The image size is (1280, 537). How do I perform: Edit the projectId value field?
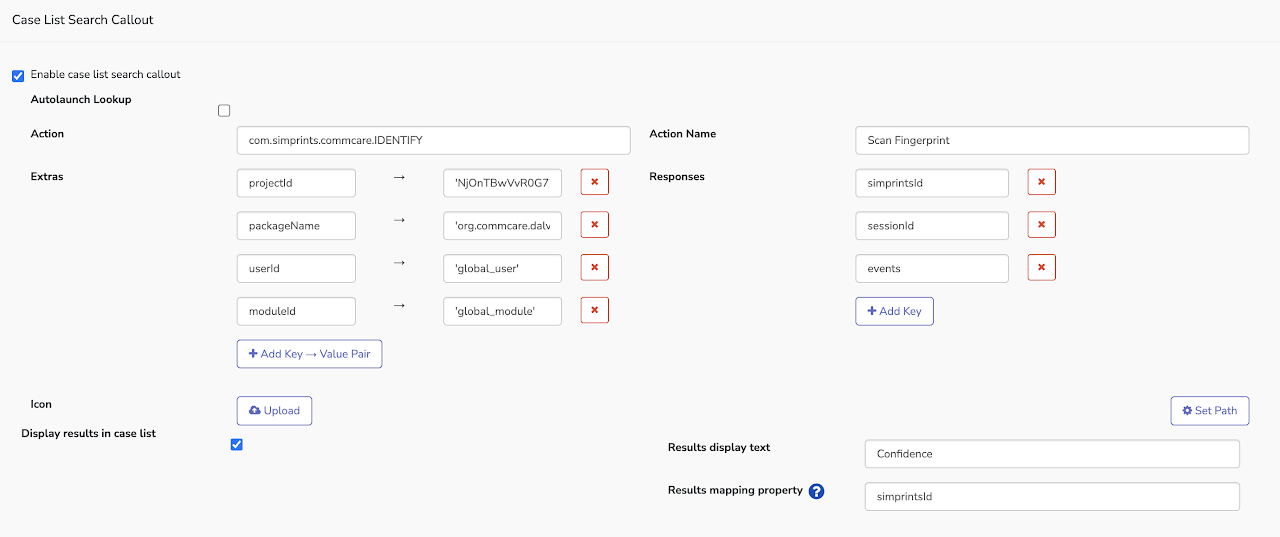tap(502, 183)
